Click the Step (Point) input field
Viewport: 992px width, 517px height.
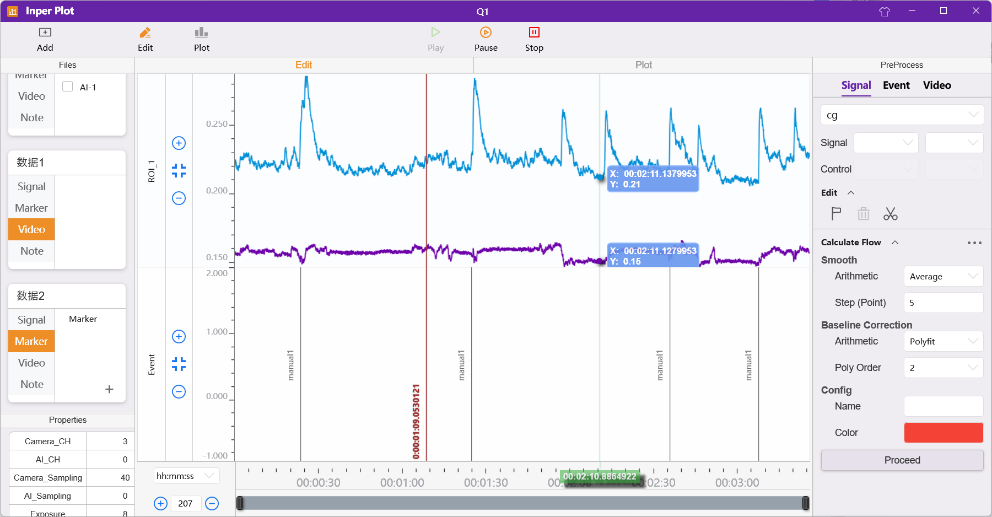point(944,302)
